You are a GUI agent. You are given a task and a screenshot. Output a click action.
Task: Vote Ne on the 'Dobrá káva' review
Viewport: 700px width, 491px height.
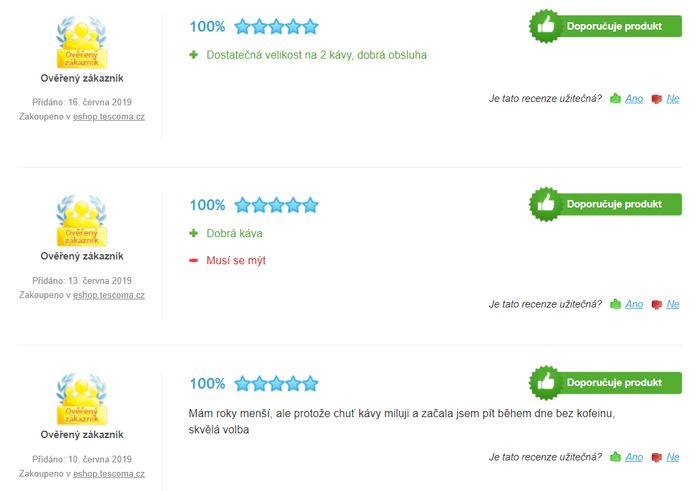tap(673, 304)
